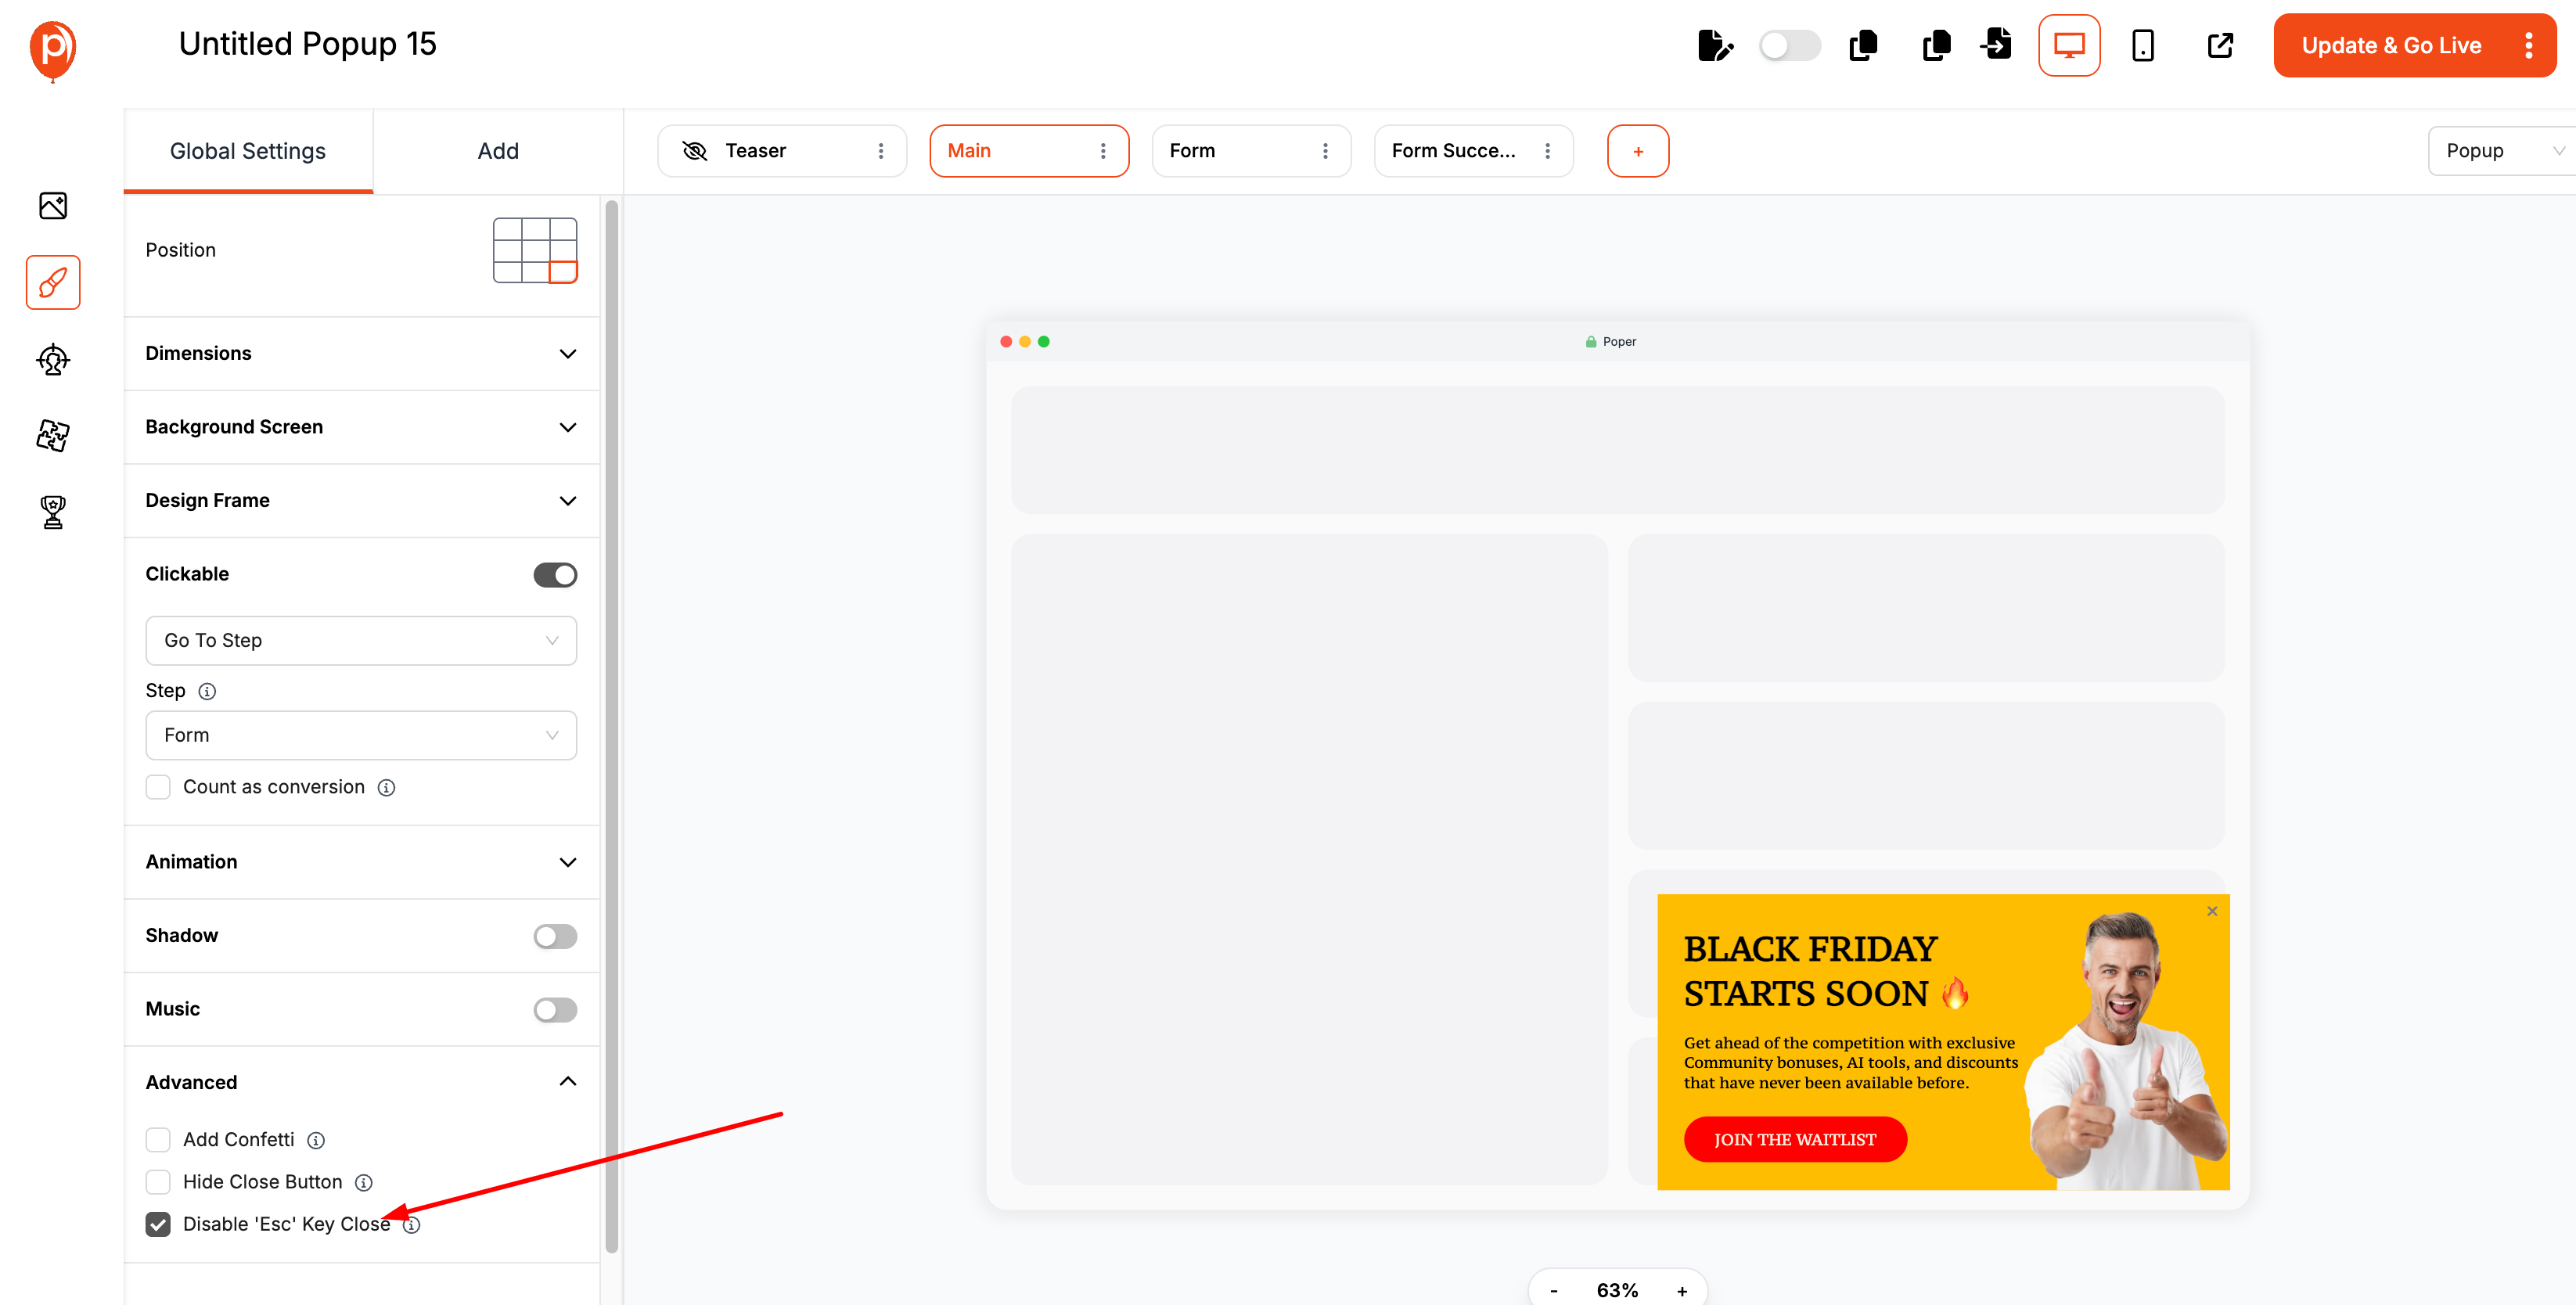Expand the Dimensions section
The height and width of the screenshot is (1305, 2576).
[x=361, y=354]
